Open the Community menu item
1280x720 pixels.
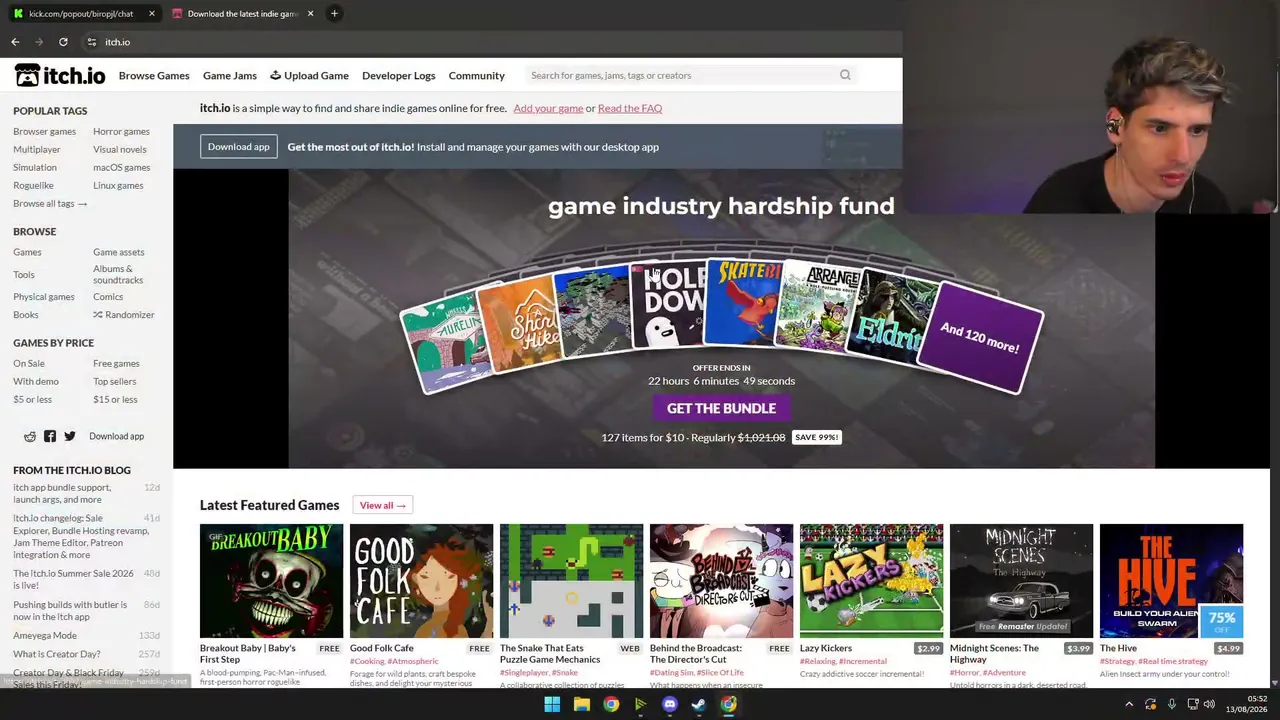click(x=477, y=75)
